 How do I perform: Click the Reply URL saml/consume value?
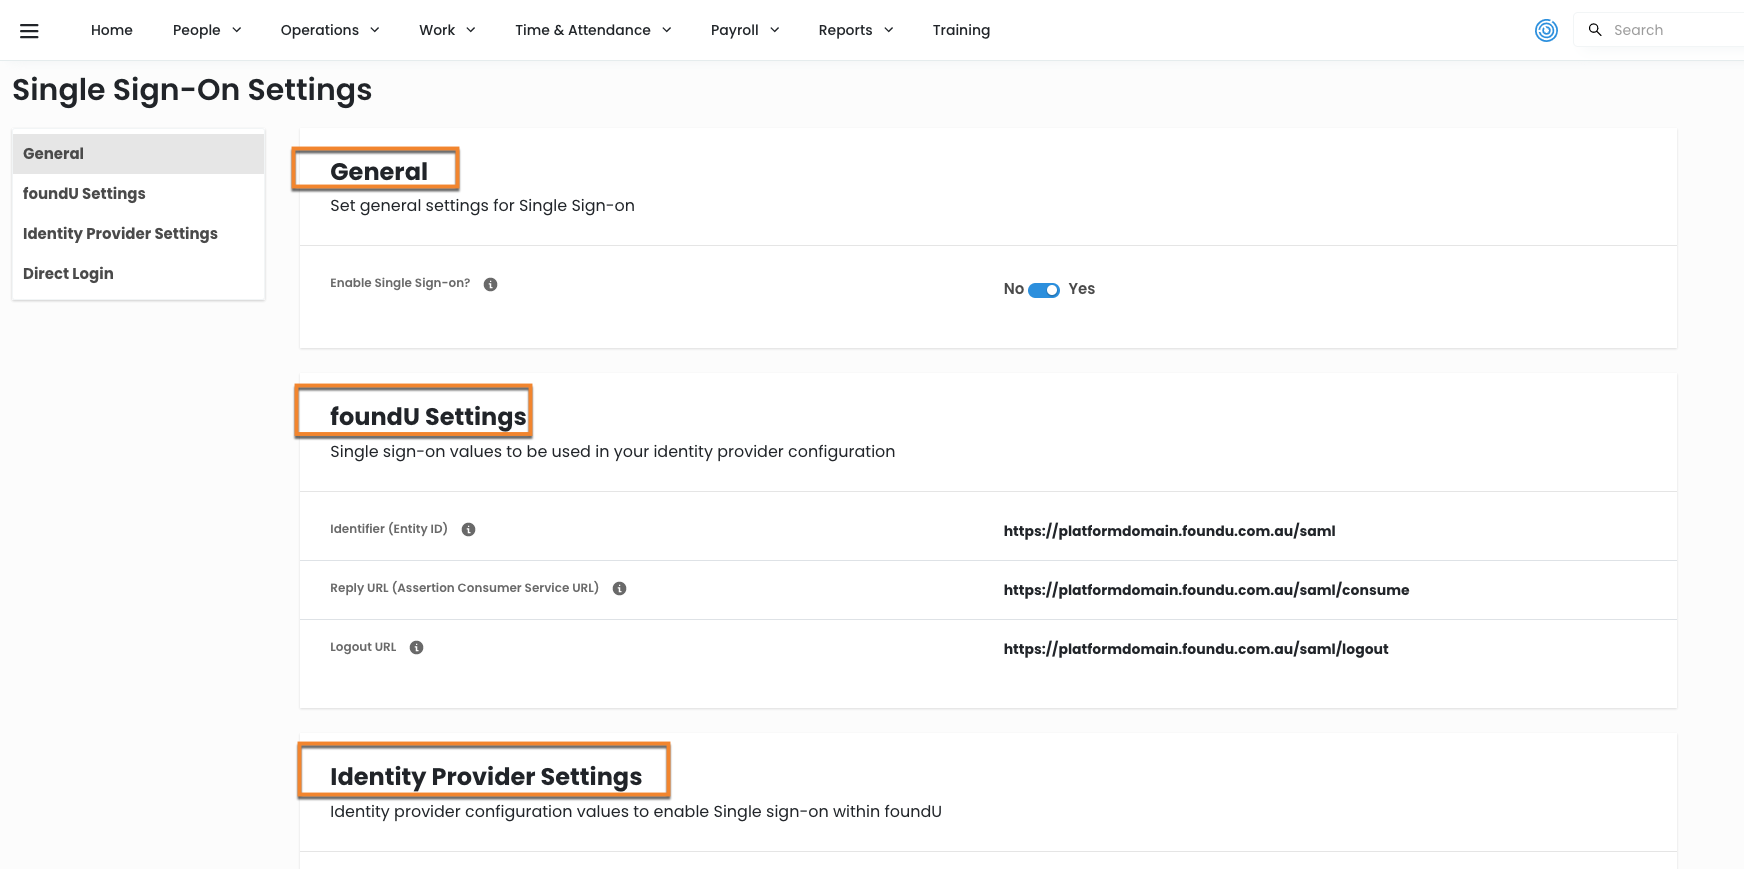(1205, 590)
